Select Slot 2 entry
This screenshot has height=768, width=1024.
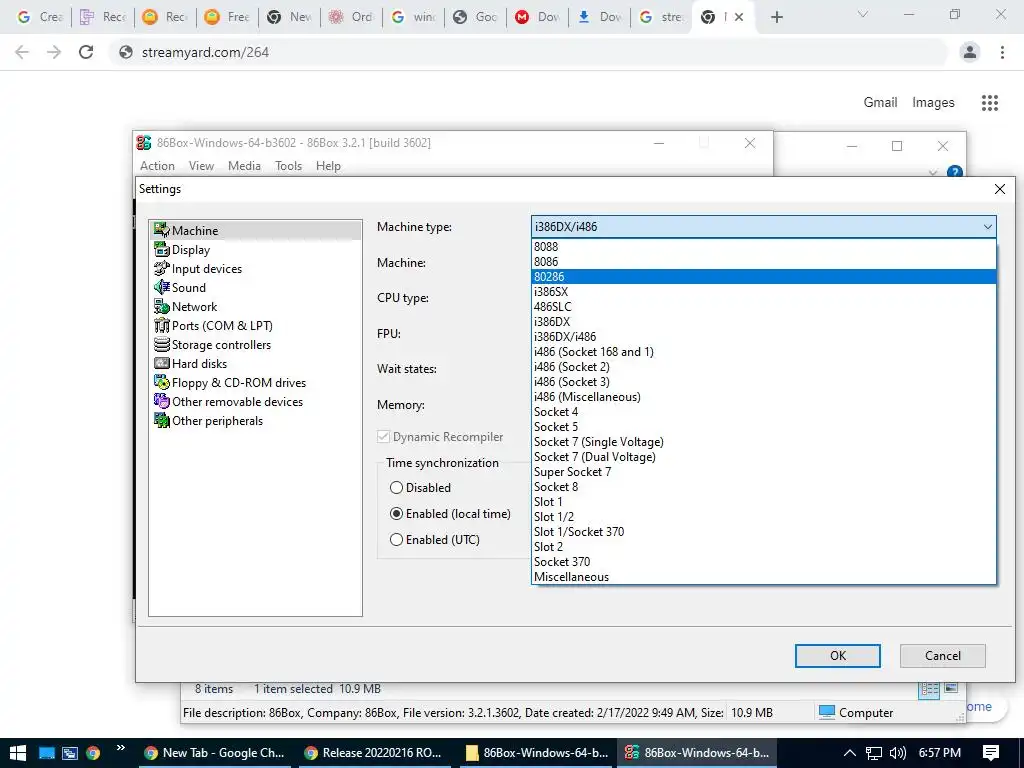[x=764, y=547]
